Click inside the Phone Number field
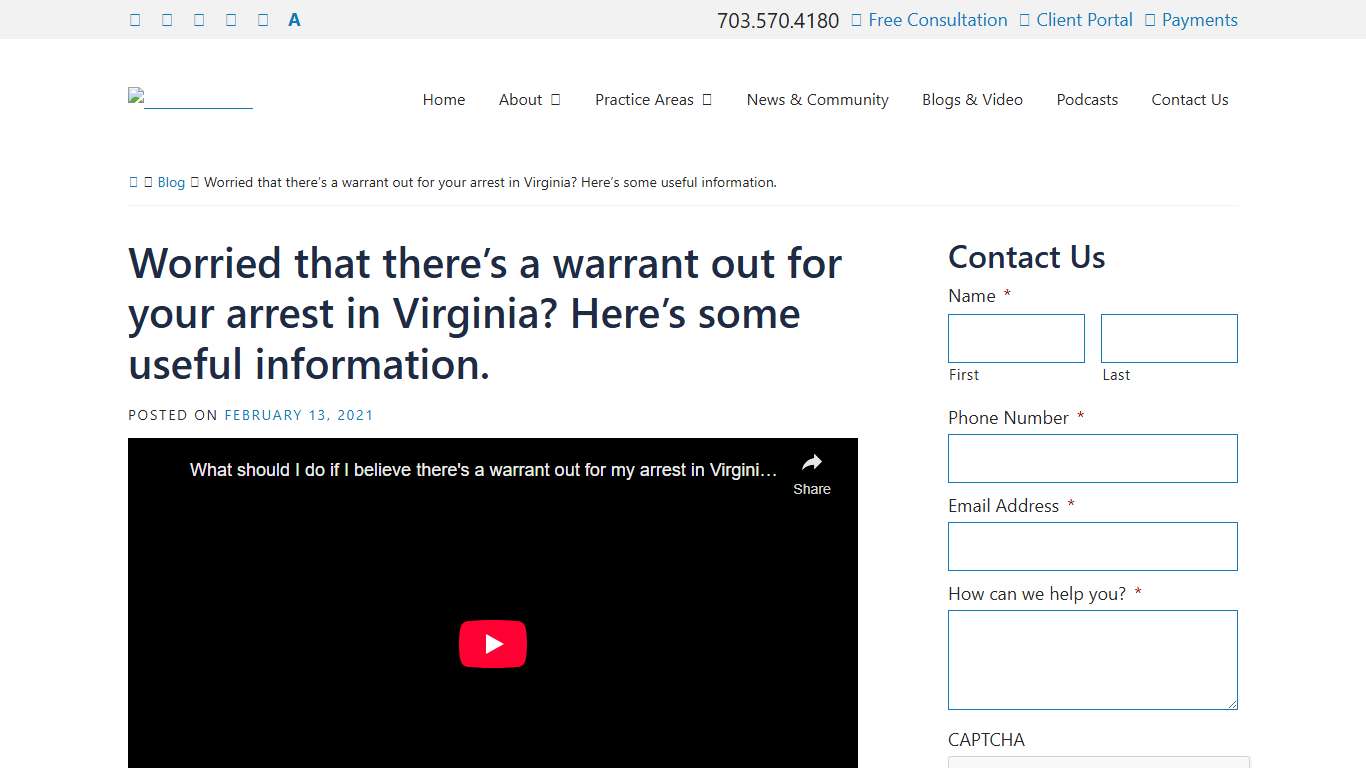This screenshot has width=1366, height=768. (1092, 458)
